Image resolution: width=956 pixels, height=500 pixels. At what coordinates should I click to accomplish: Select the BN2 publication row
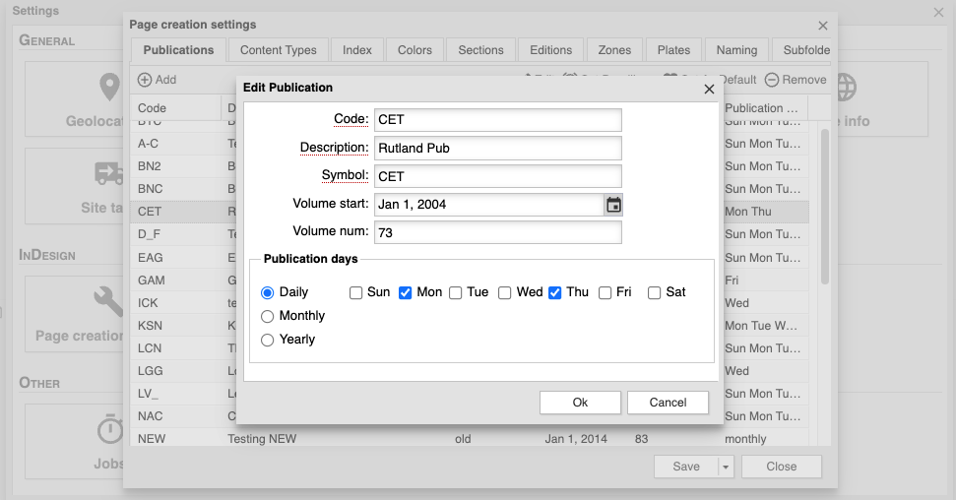tap(469, 166)
